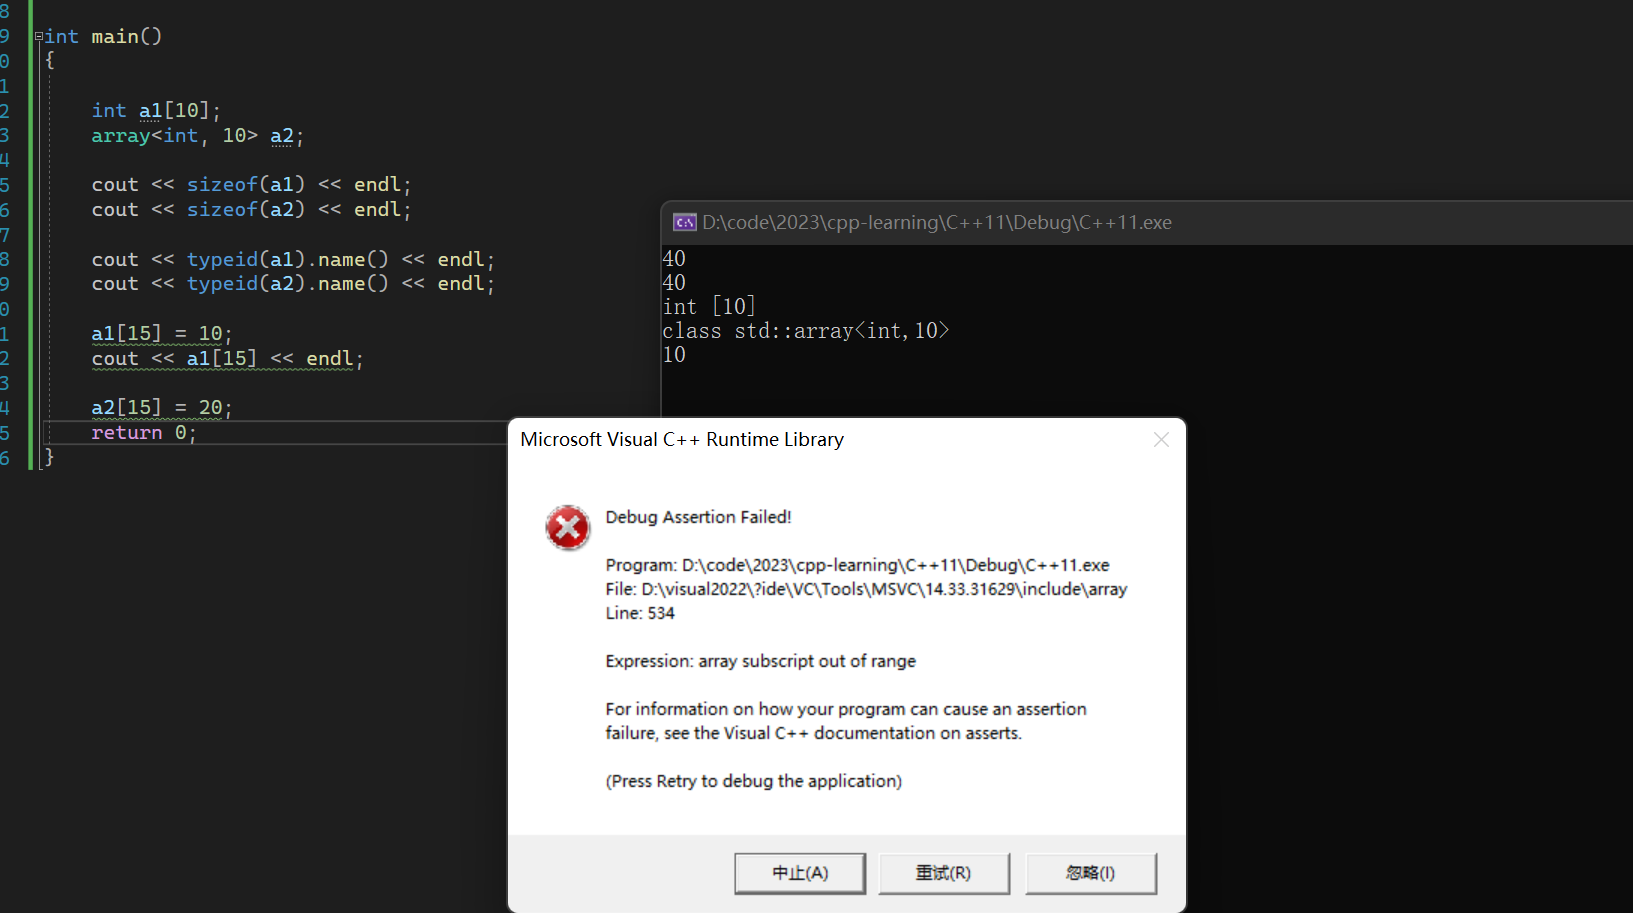Click the 'Debug Assertion Failed!' text
The height and width of the screenshot is (913, 1633).
point(698,517)
